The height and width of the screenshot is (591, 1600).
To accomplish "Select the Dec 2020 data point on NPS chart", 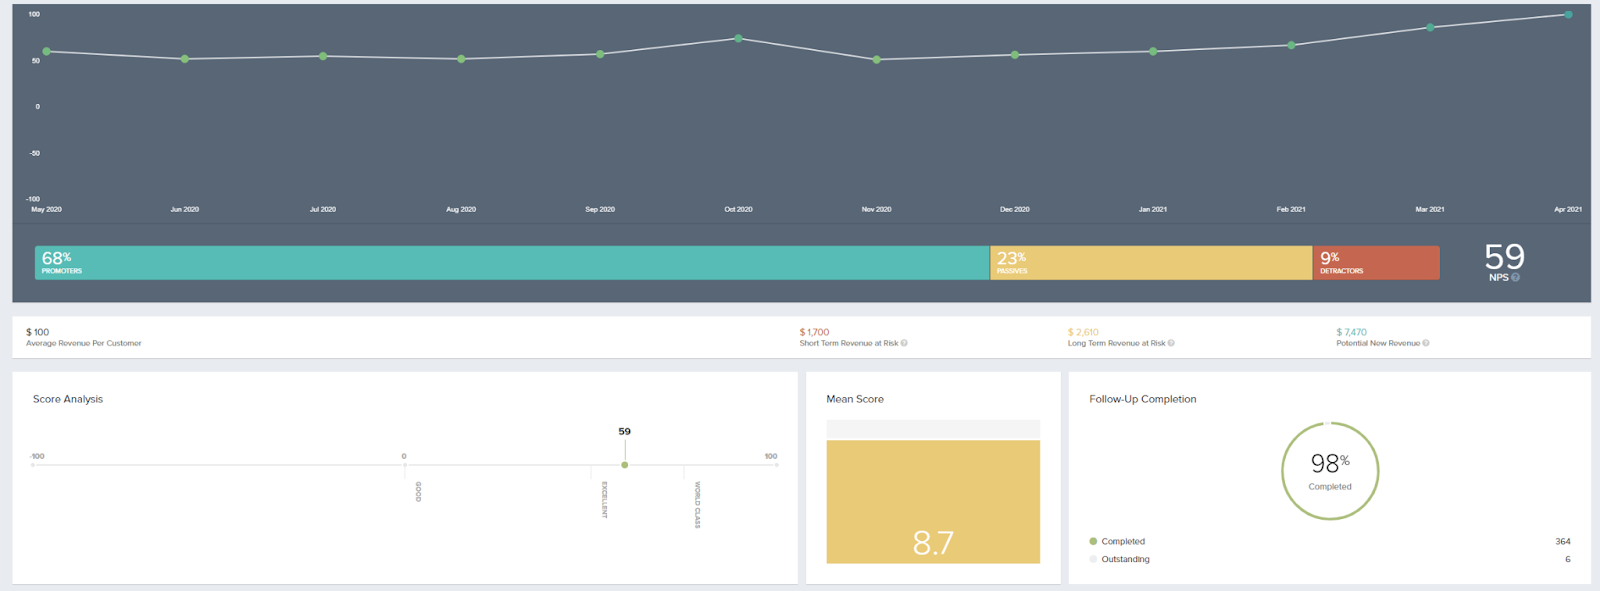I will (1015, 55).
